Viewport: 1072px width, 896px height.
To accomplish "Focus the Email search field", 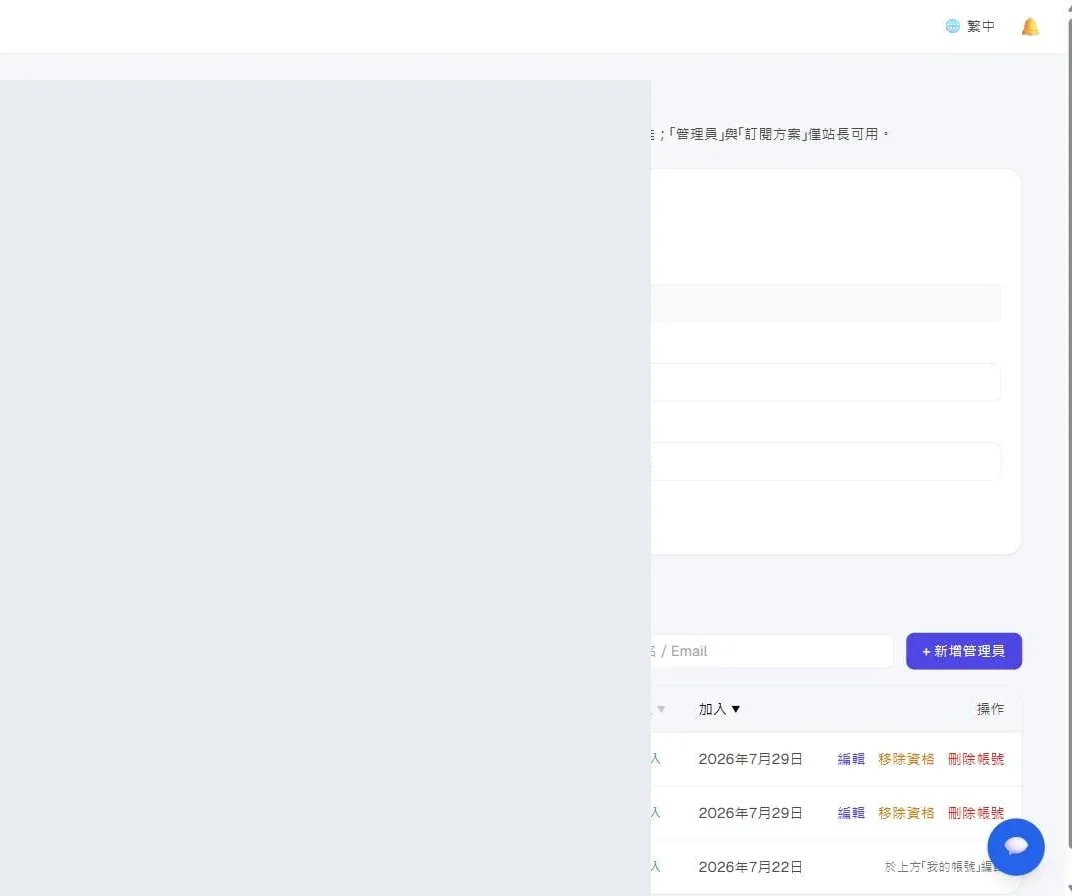I will (771, 651).
